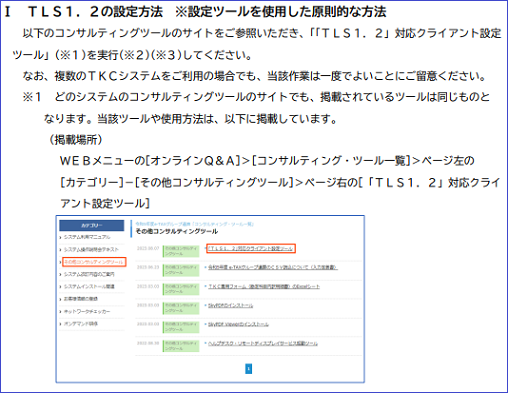Click the arrow beside システム利用マニュアル
508x393 pixels.
coord(61,237)
